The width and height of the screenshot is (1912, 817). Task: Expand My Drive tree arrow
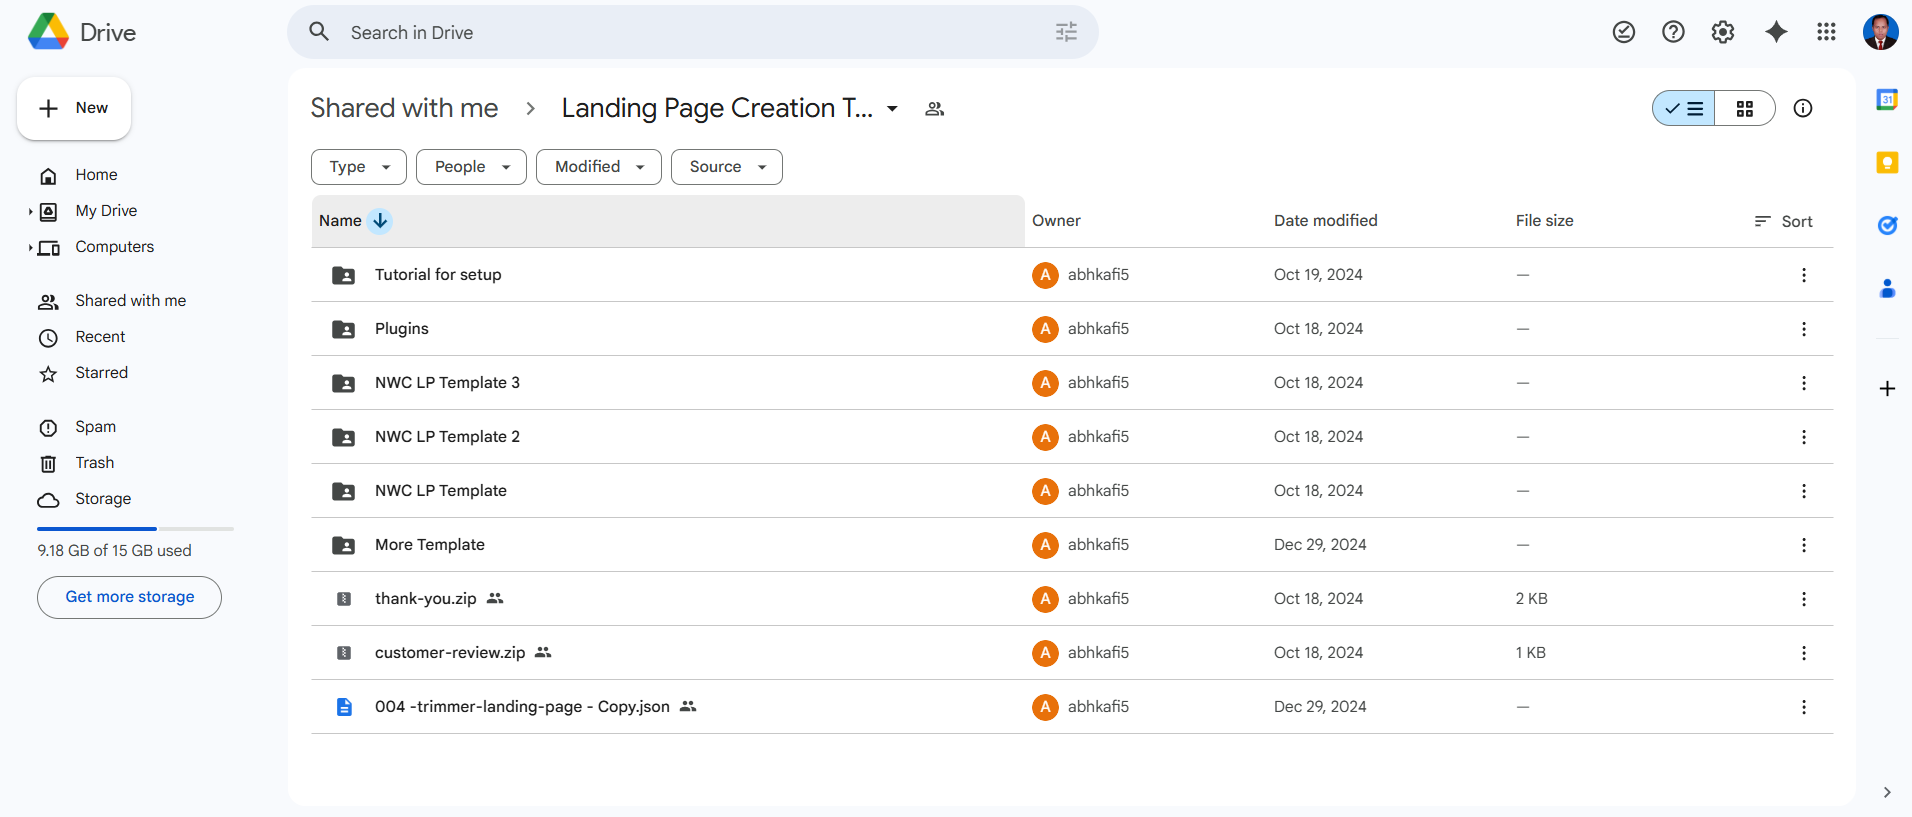point(30,211)
